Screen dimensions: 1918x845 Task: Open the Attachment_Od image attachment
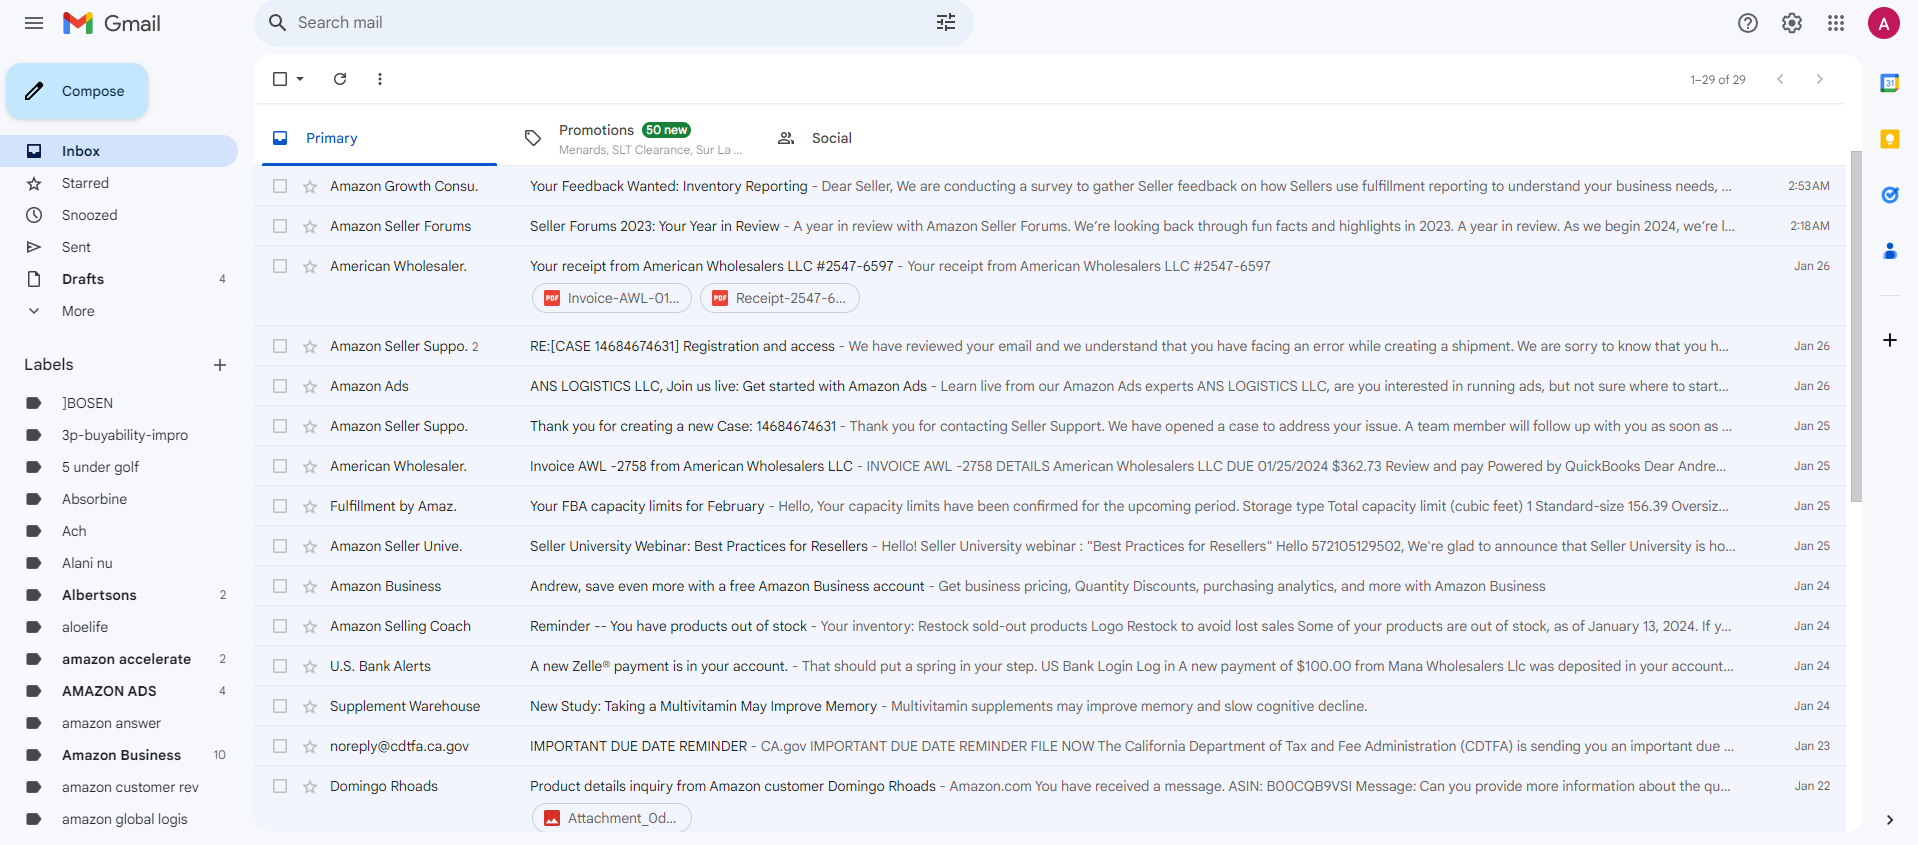click(x=612, y=818)
